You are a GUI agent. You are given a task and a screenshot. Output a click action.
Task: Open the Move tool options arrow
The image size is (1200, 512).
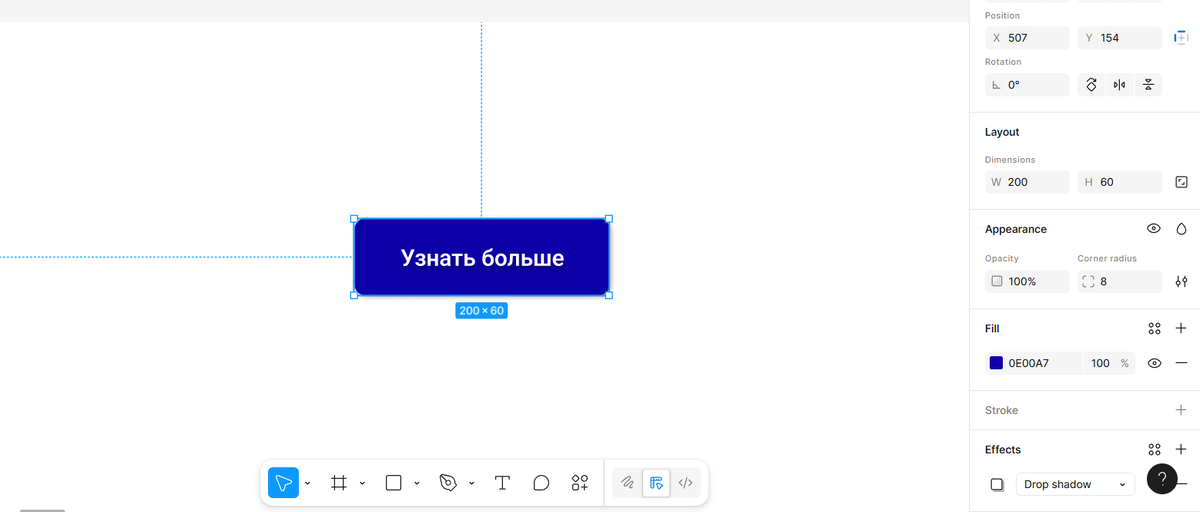[x=307, y=483]
